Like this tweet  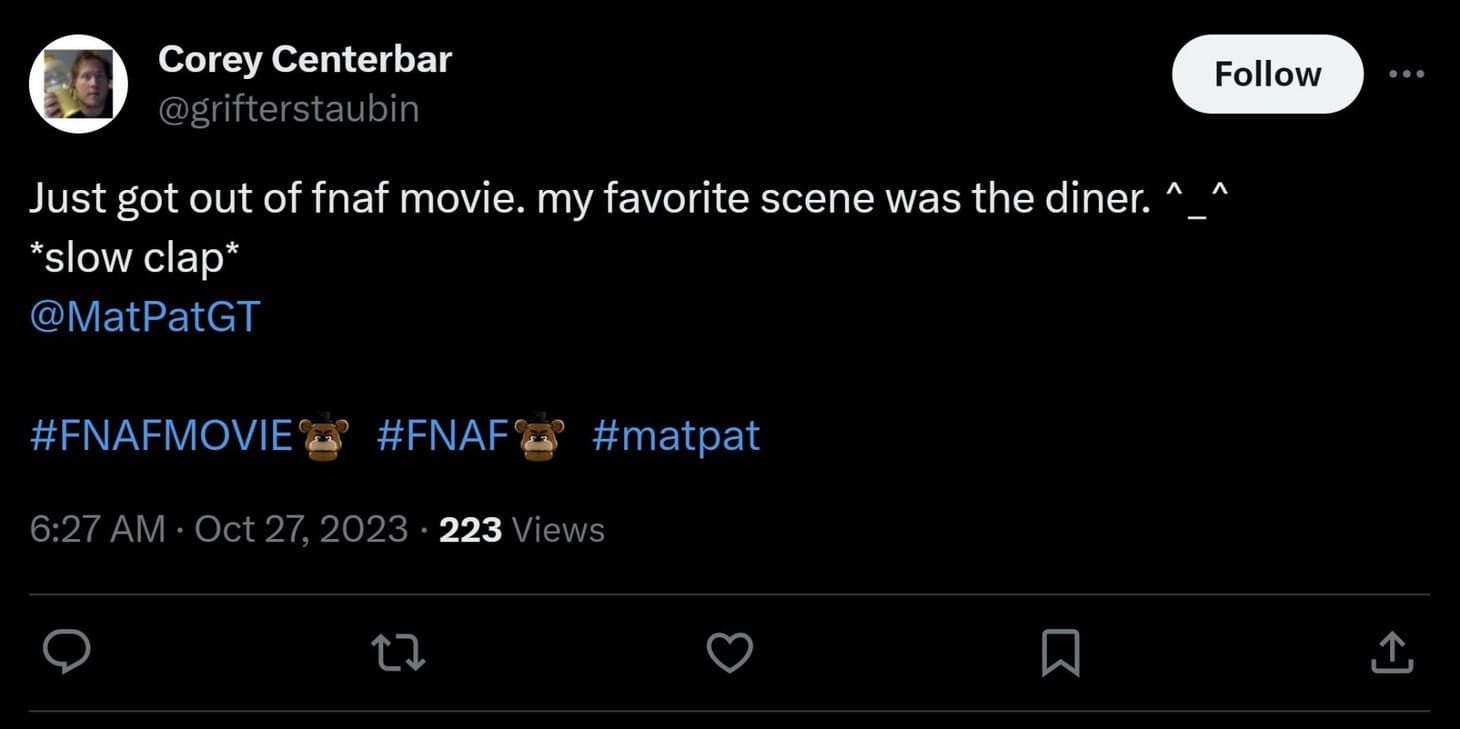[x=729, y=652]
